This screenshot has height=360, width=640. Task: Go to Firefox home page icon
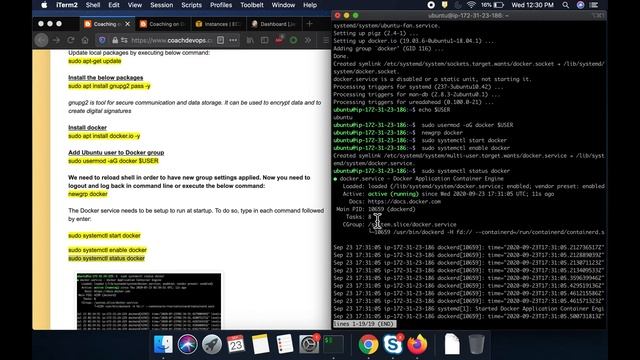85,40
